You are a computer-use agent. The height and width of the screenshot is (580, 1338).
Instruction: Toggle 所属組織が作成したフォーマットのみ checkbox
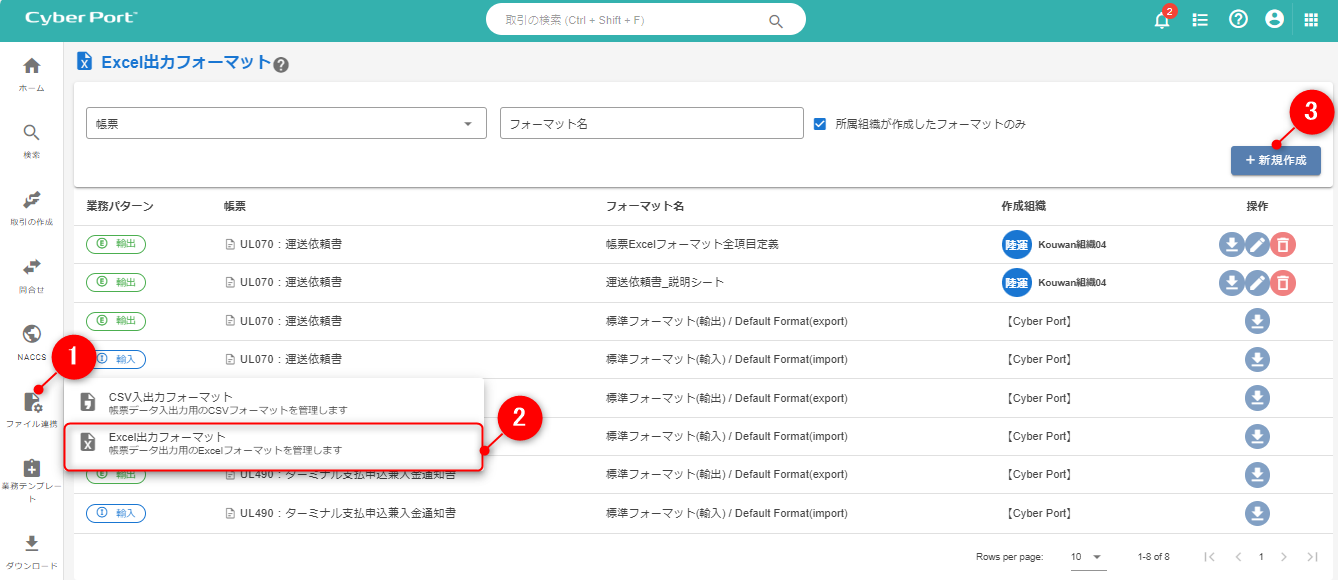[x=820, y=124]
